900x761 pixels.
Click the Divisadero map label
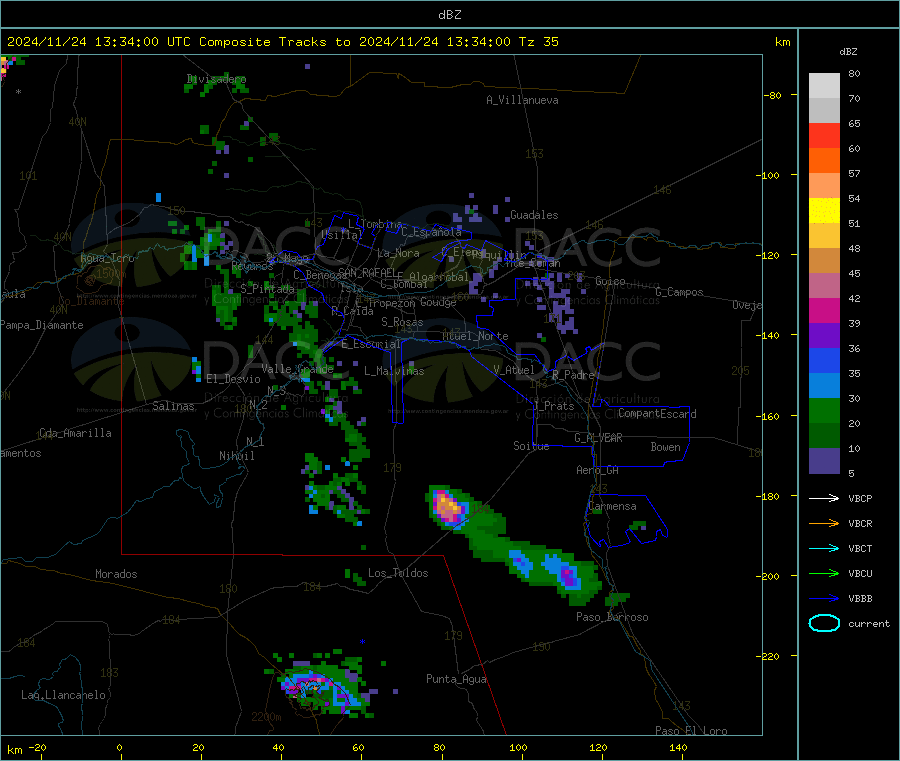216,79
